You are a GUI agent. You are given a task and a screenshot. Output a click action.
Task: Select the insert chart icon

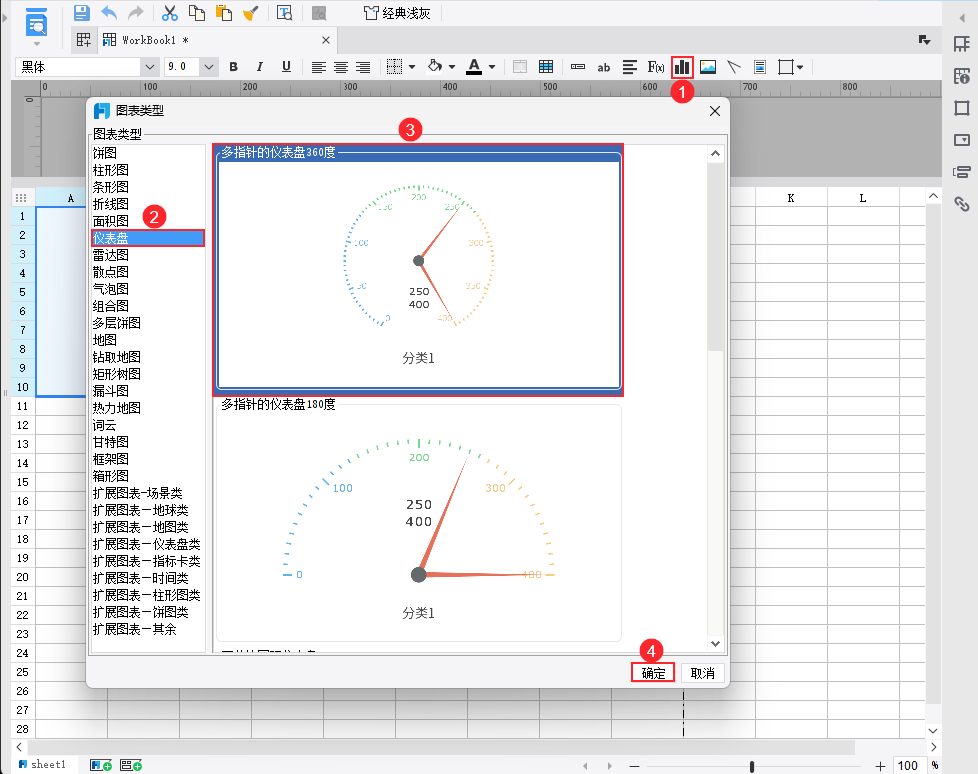[x=682, y=66]
